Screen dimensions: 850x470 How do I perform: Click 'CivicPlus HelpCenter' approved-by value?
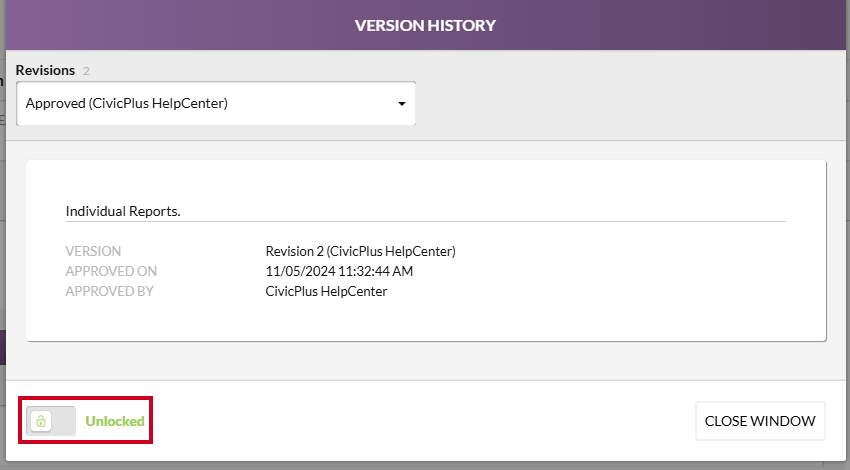(326, 292)
